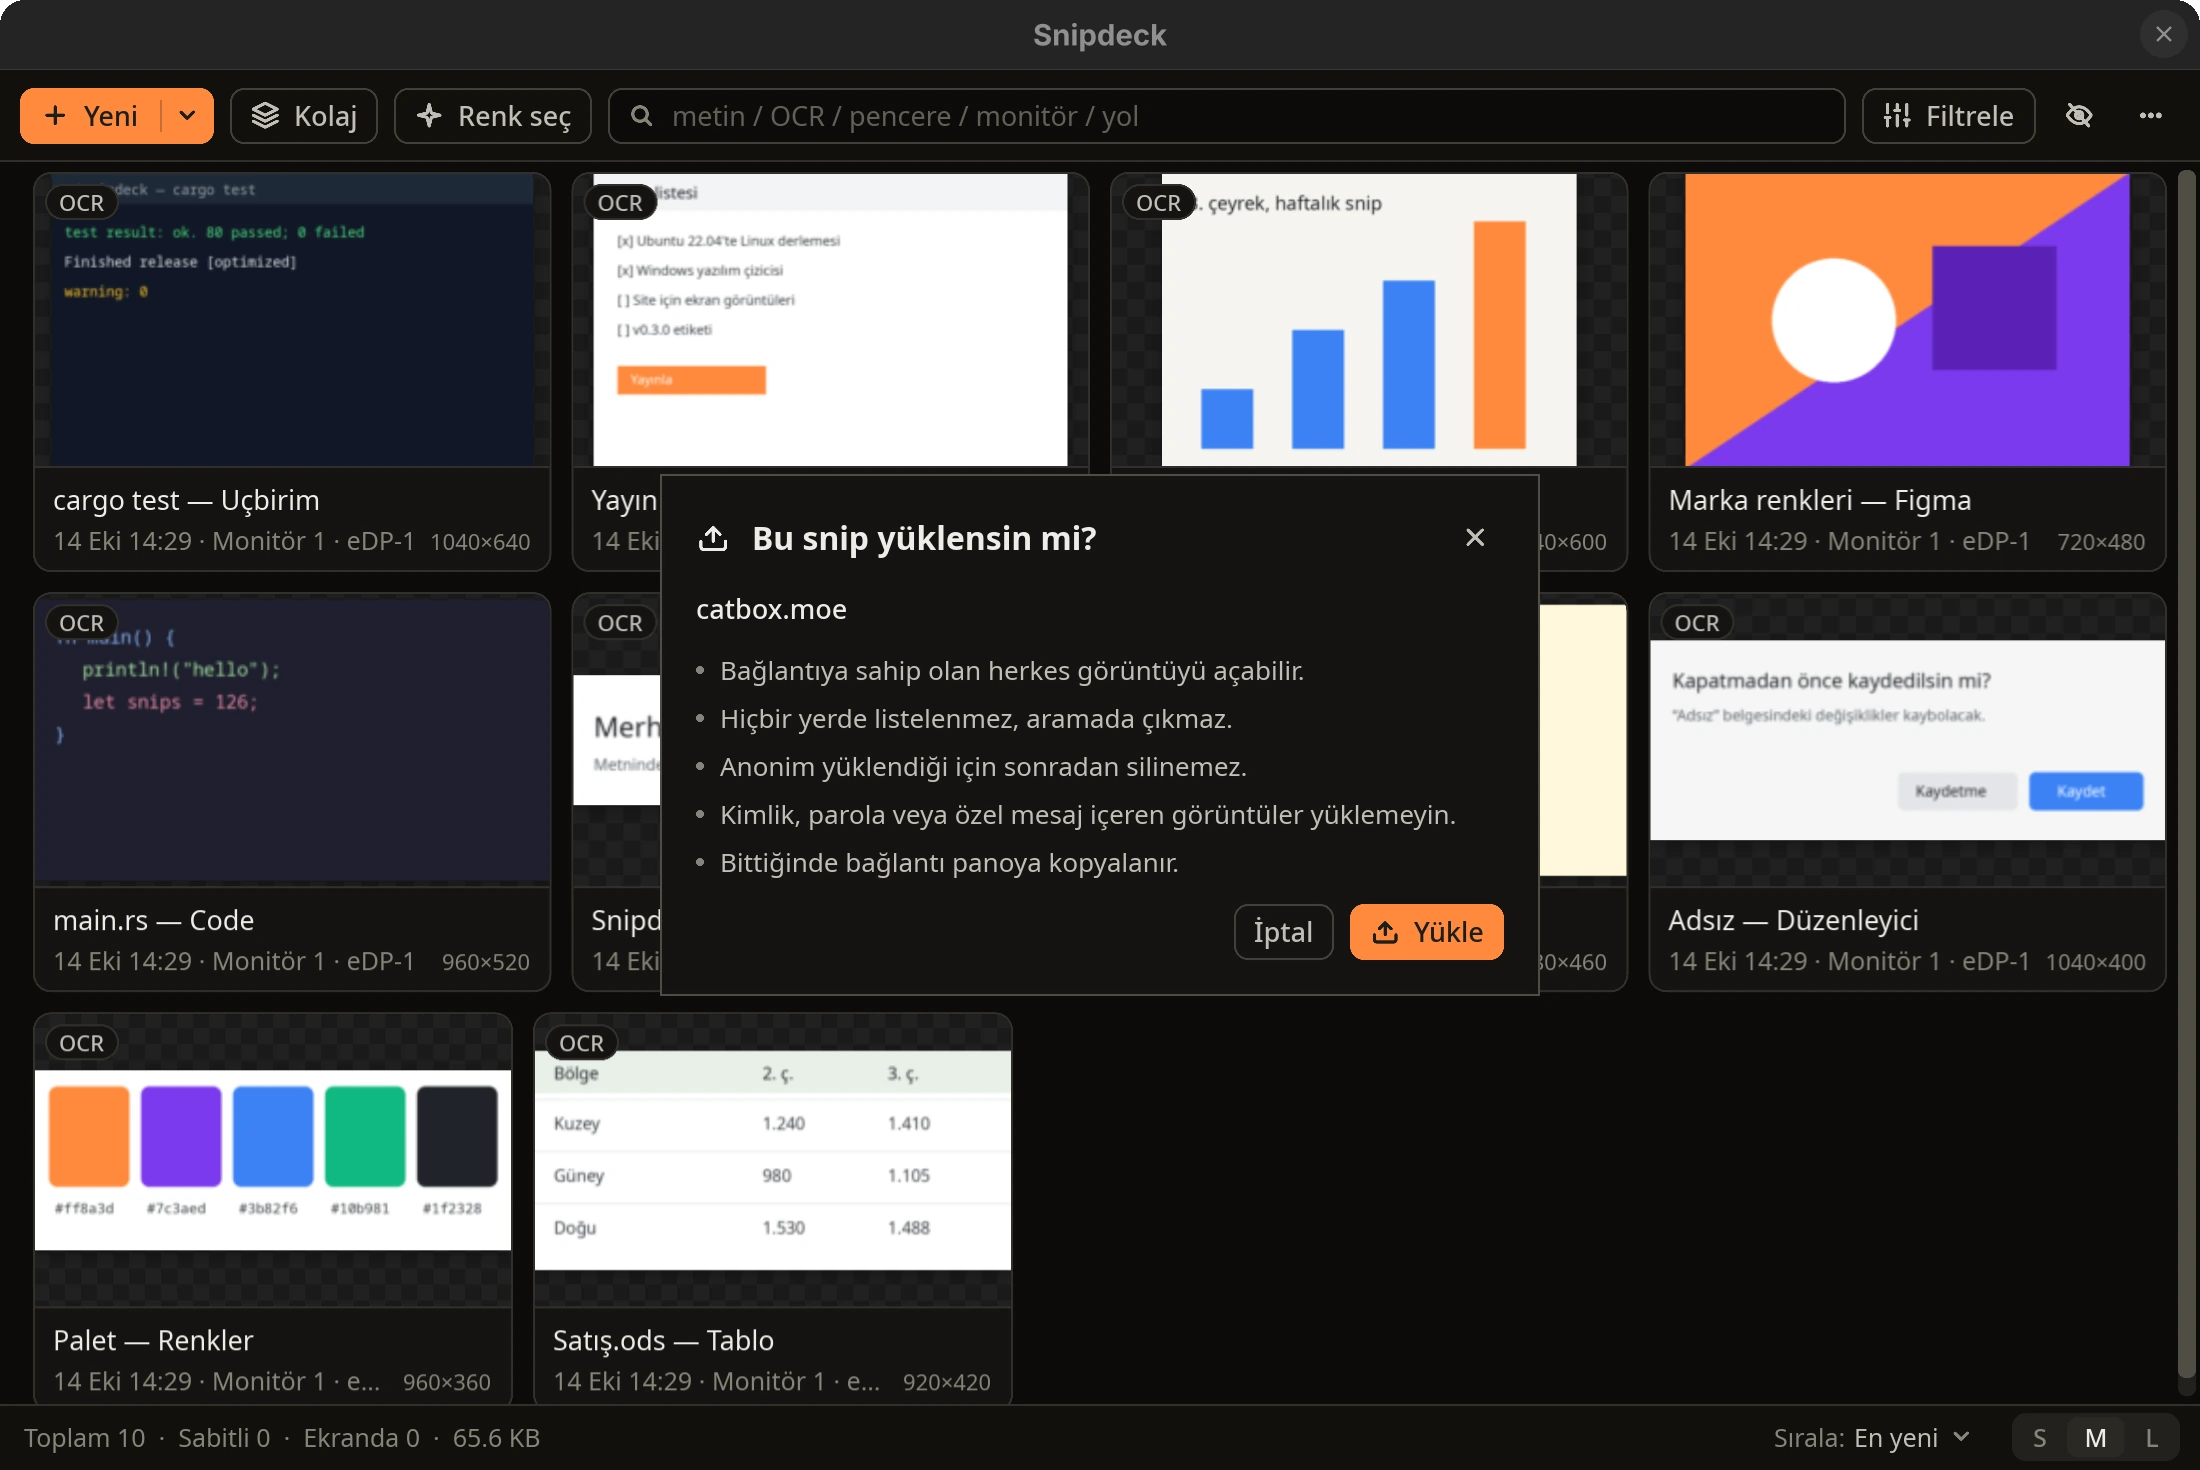The image size is (2200, 1470).
Task: Click the upload icon in dialog title
Action: click(x=713, y=538)
